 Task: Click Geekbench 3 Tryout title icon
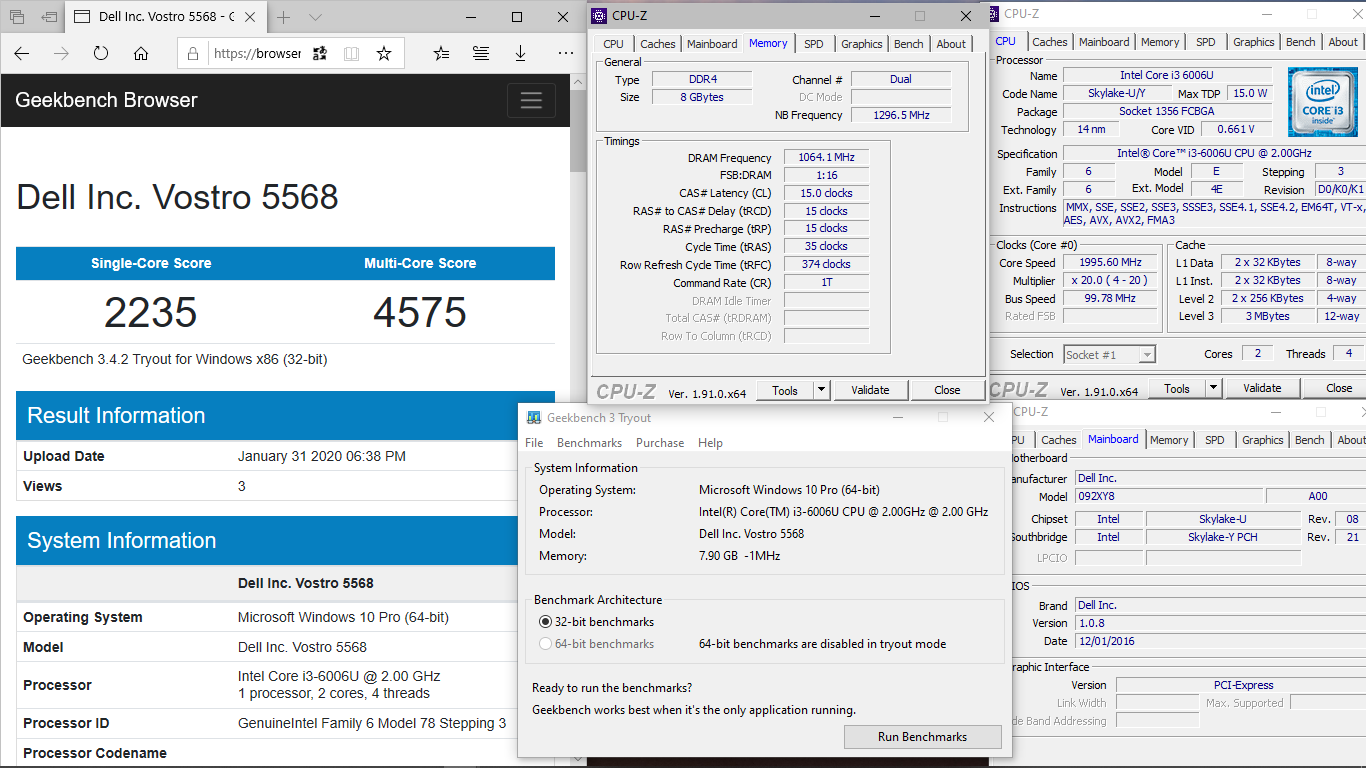[535, 418]
